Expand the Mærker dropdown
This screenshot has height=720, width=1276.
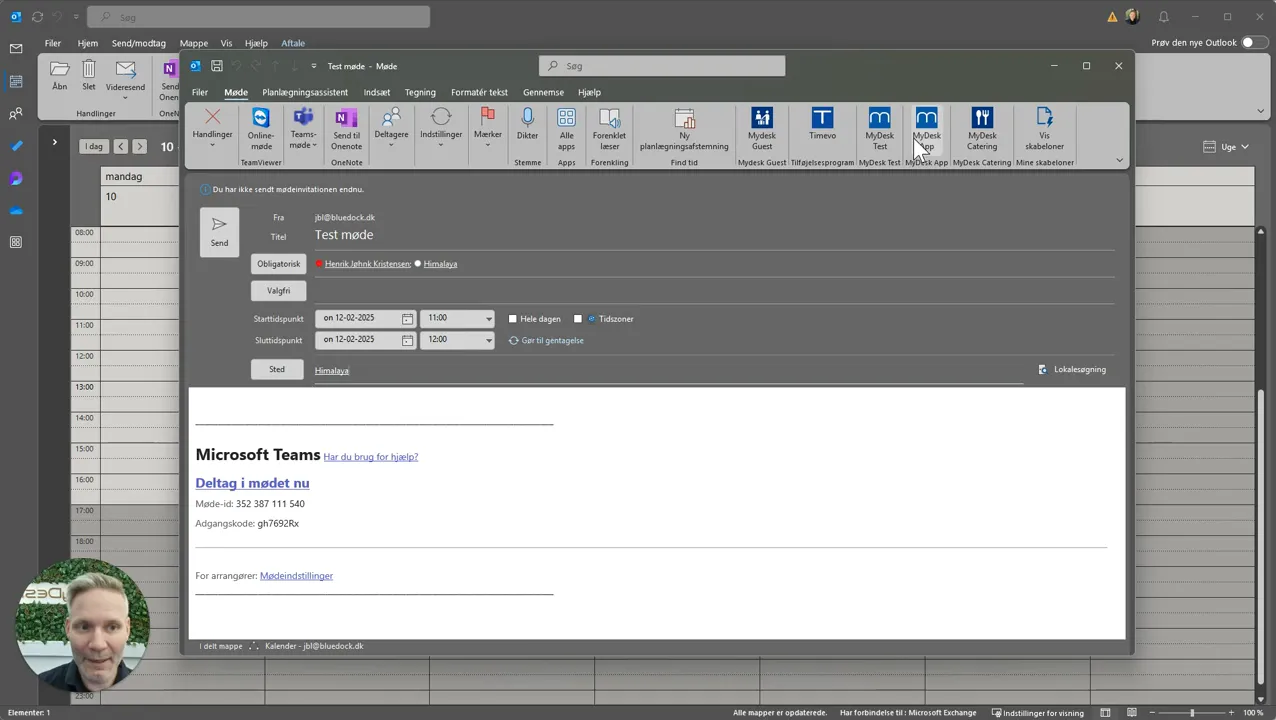tap(488, 129)
